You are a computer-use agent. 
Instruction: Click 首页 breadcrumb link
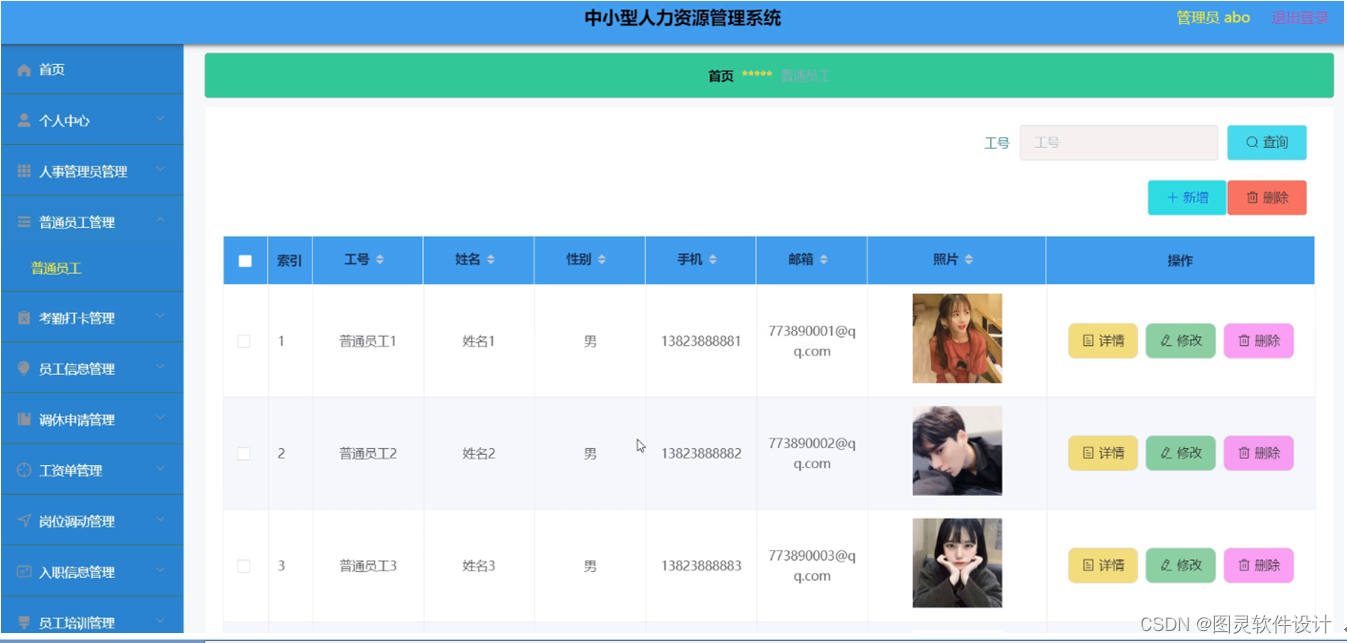pos(721,76)
